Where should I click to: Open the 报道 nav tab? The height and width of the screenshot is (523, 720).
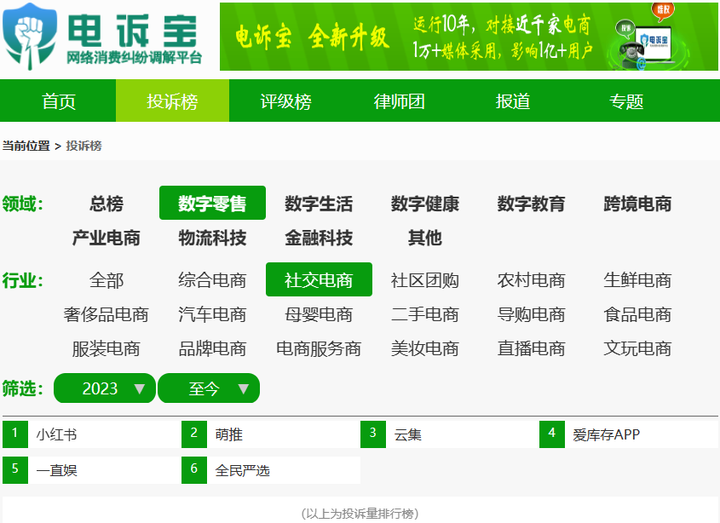point(512,101)
